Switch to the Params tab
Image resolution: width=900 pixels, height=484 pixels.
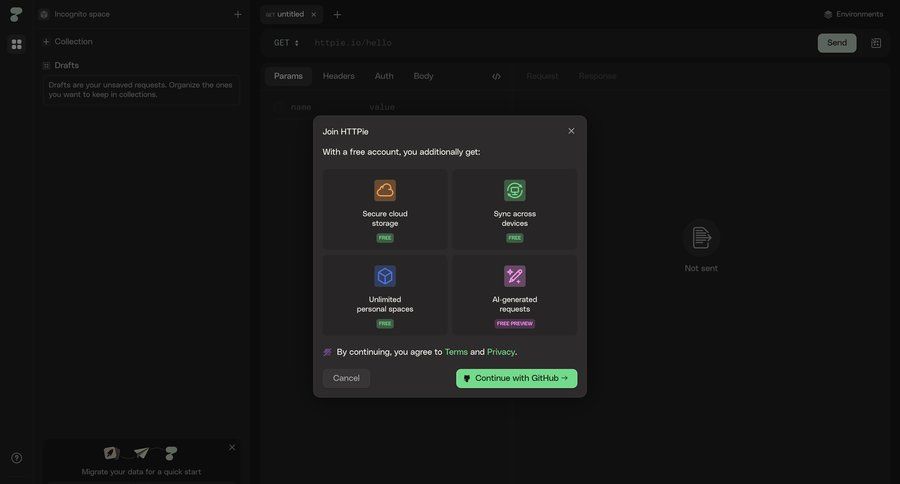288,76
